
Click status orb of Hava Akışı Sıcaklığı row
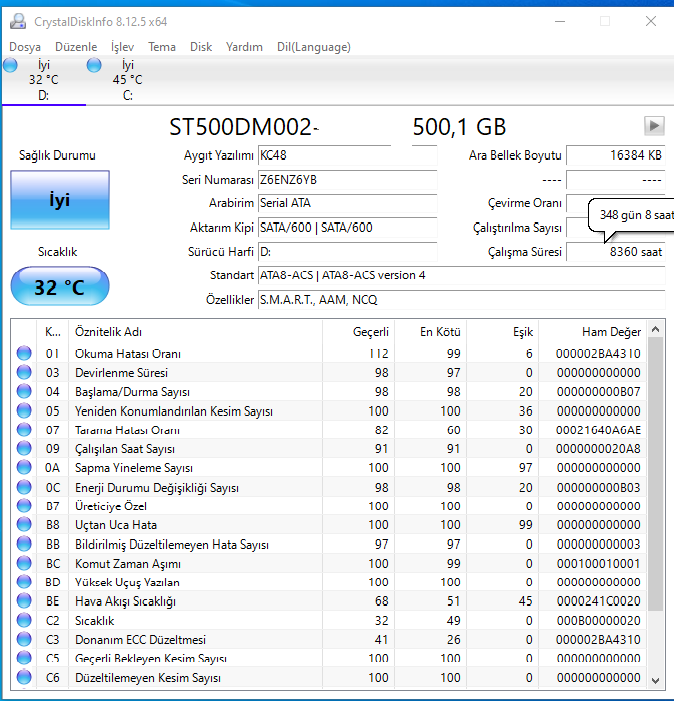24,600
